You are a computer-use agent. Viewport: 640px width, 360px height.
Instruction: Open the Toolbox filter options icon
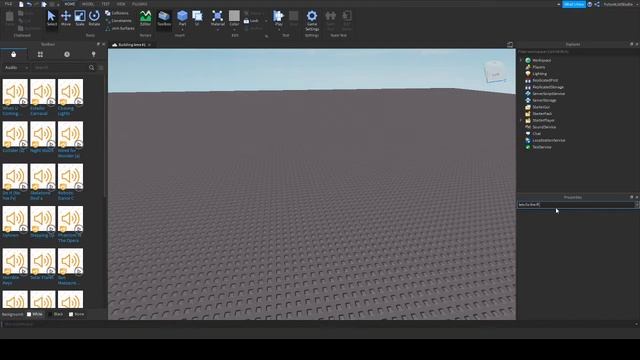pyautogui.click(x=101, y=68)
